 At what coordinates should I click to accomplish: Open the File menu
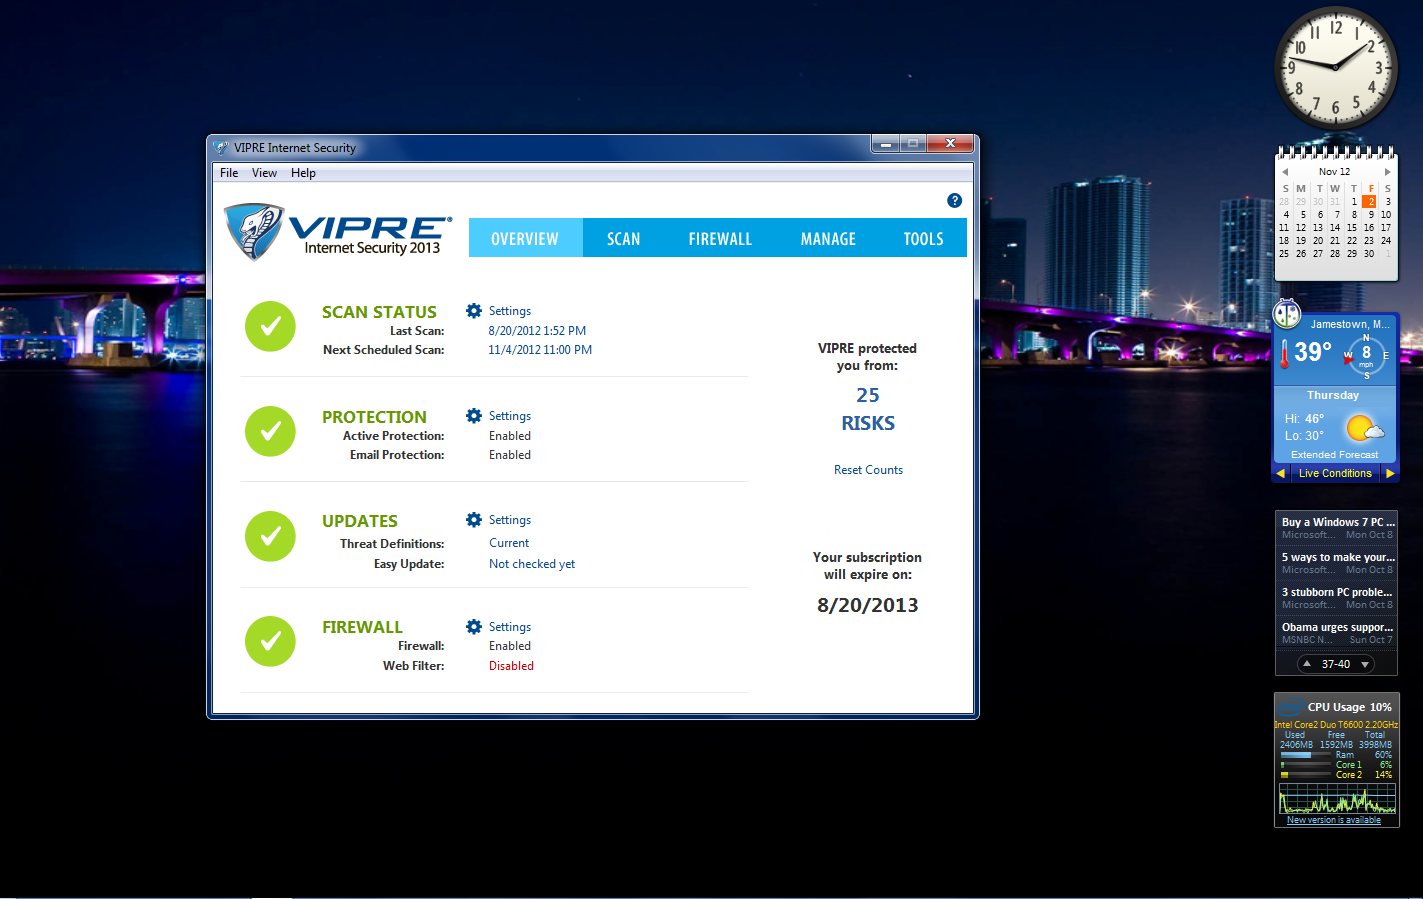(x=229, y=173)
